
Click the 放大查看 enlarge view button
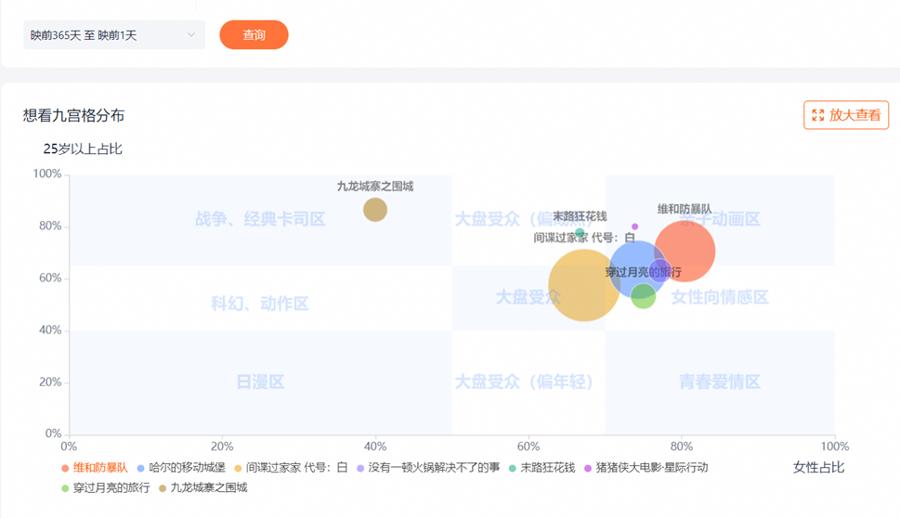click(x=846, y=115)
